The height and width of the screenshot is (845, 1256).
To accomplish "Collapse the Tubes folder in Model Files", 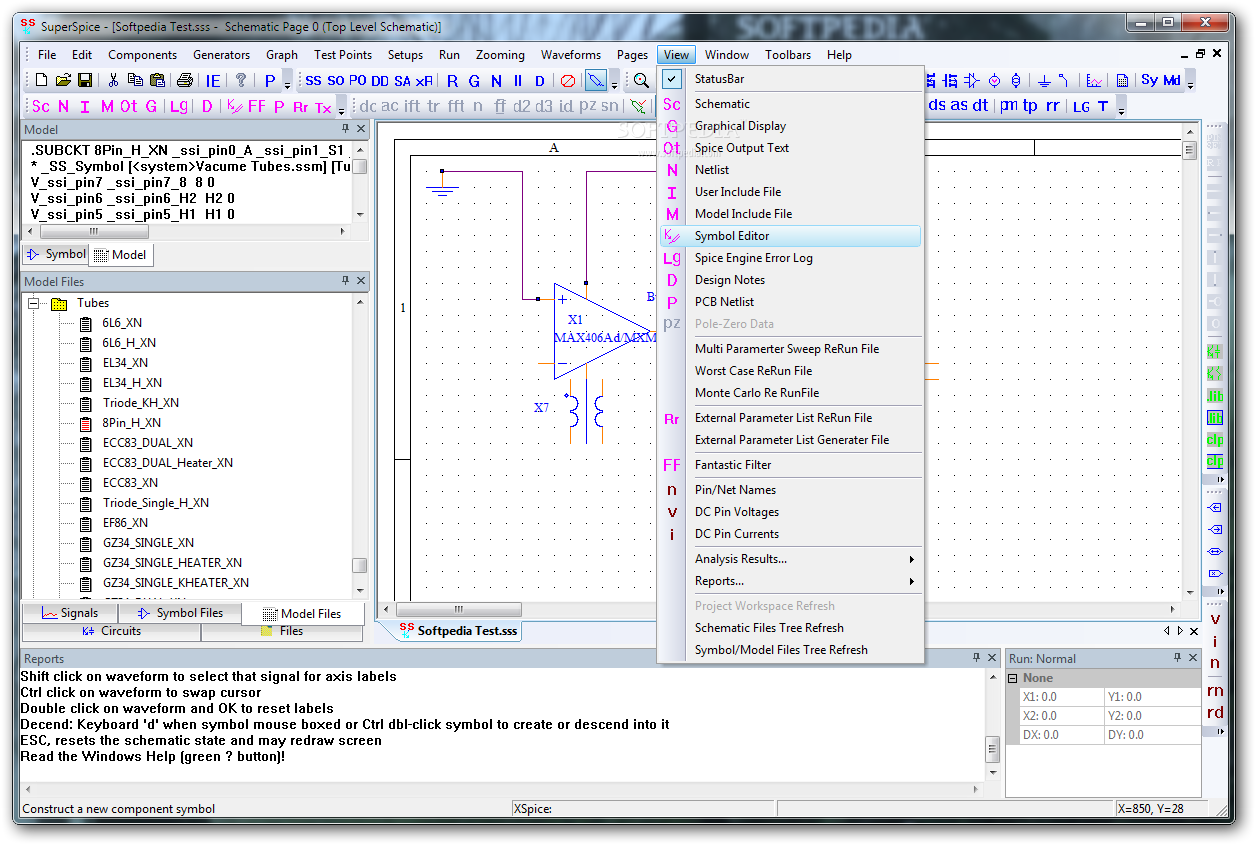I will (33, 303).
